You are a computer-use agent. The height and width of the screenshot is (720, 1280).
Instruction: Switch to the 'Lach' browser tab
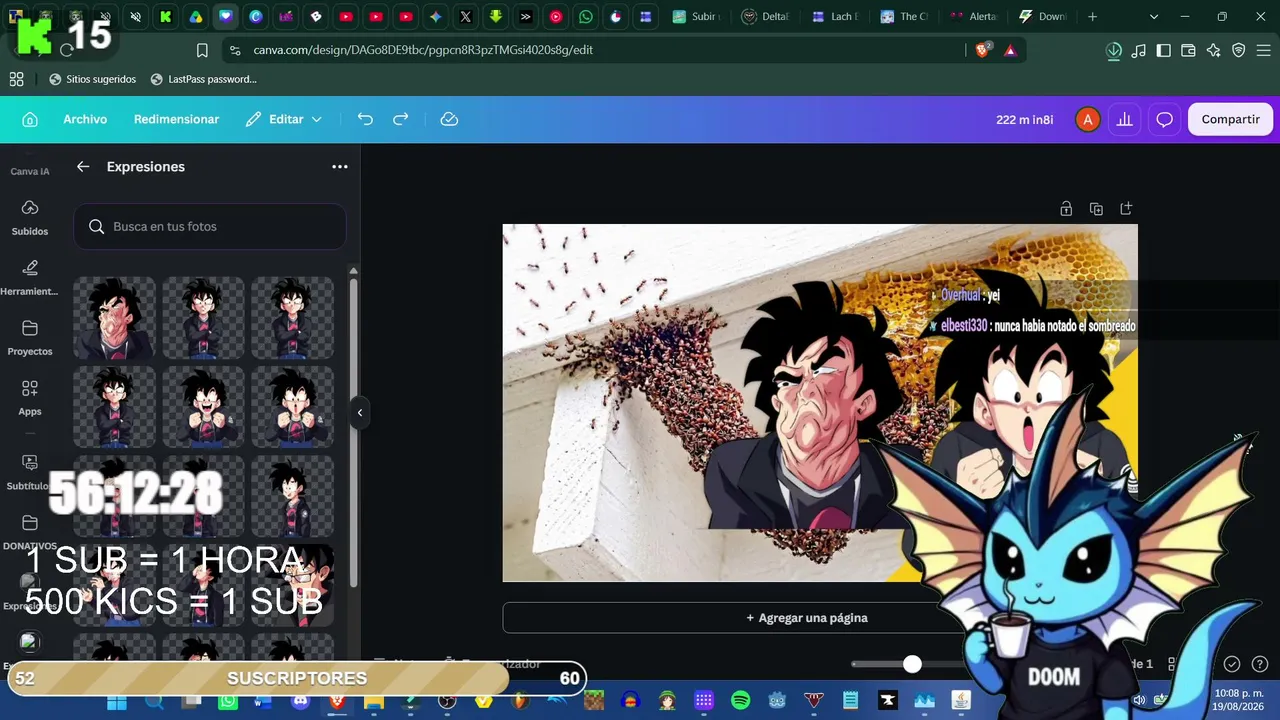[833, 17]
